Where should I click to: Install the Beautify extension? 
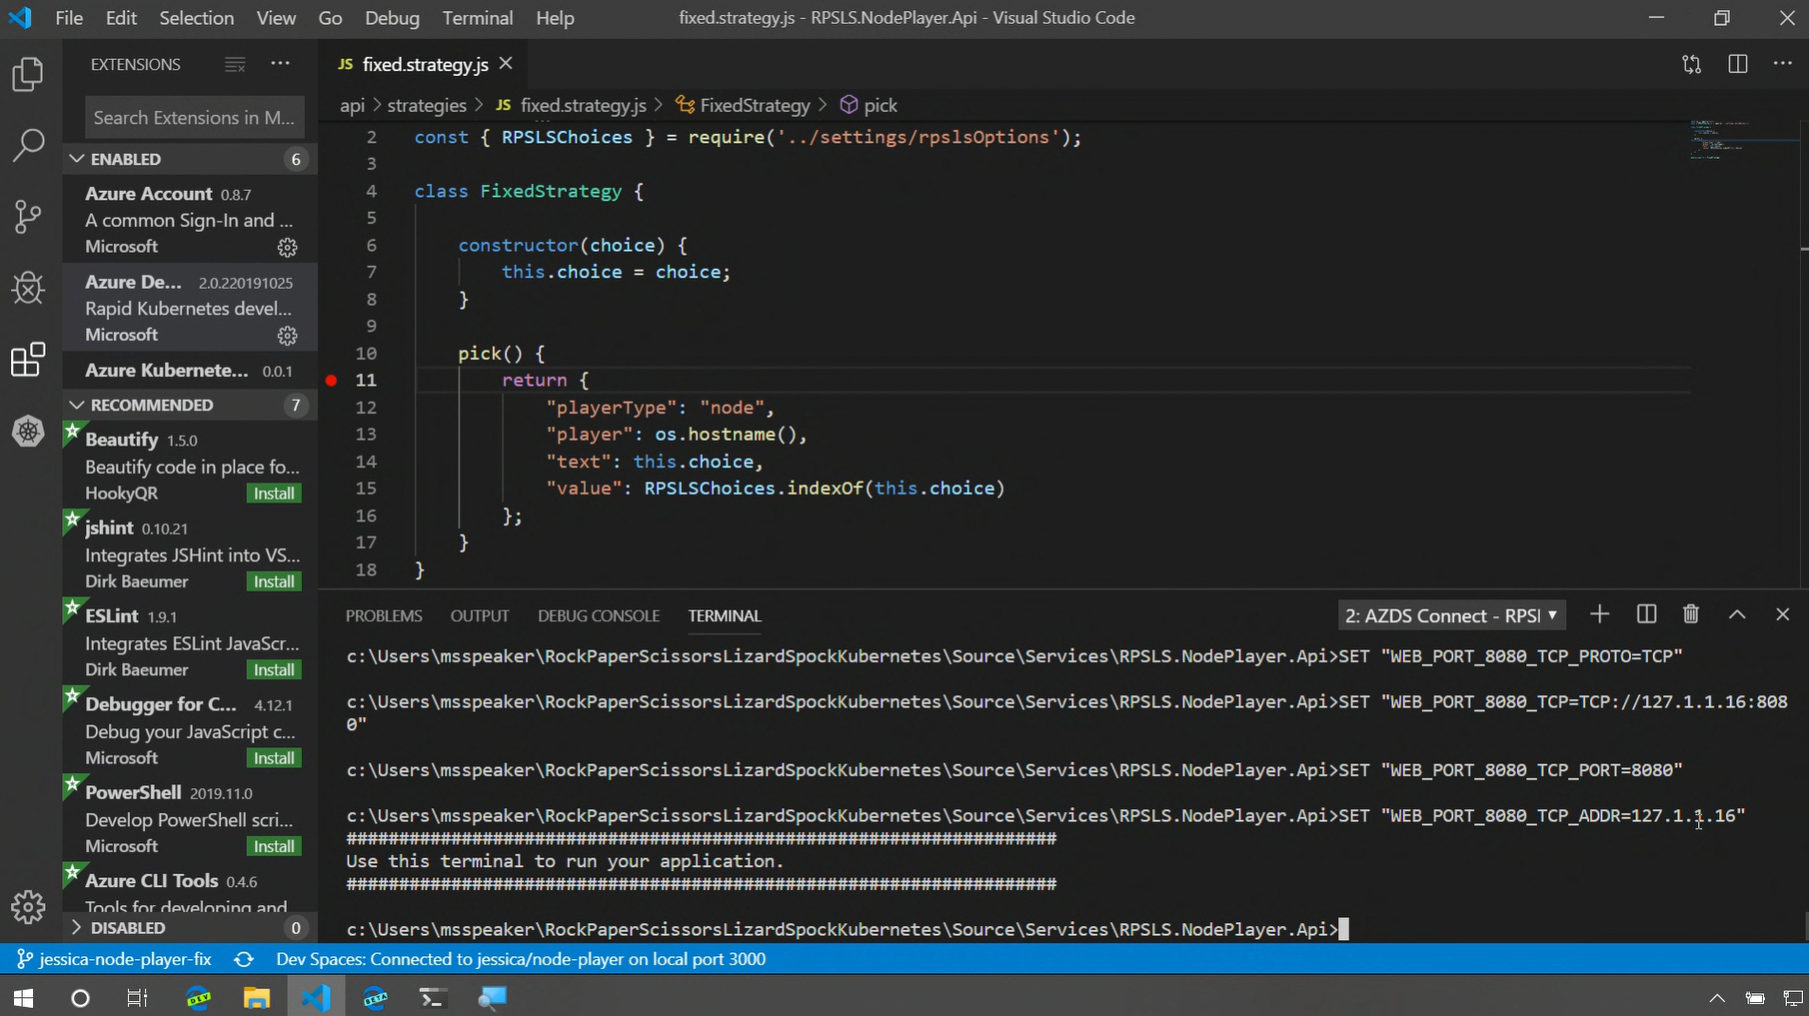(x=273, y=493)
